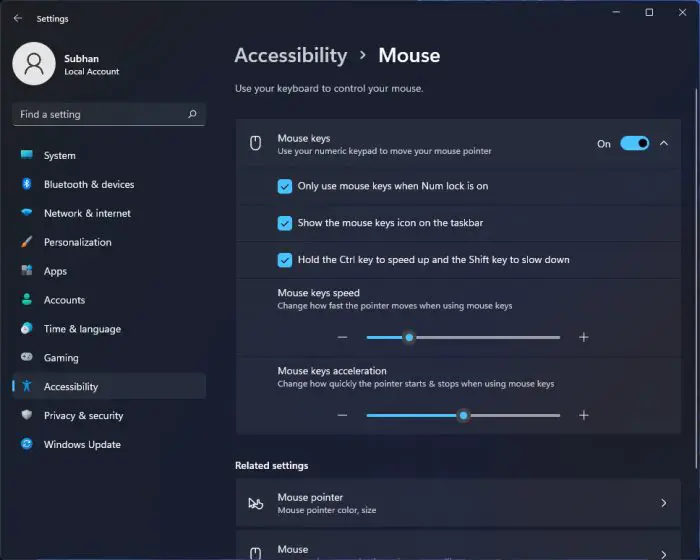Screen dimensions: 700x560
Task: Click the Network wifi icon
Action: (x=27, y=212)
